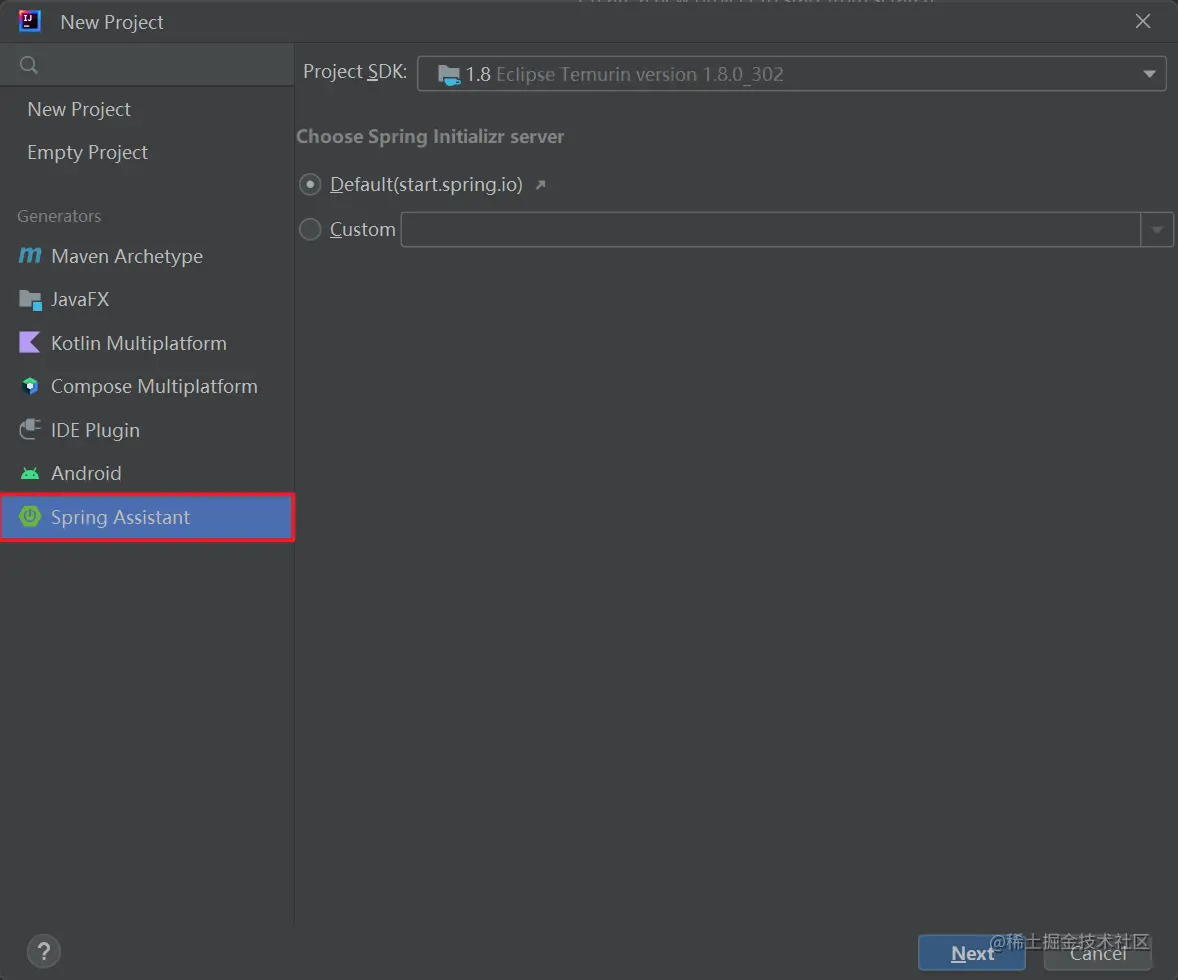This screenshot has height=980, width=1178.
Task: Click the IDE Plugin plug icon
Action: click(x=30, y=429)
